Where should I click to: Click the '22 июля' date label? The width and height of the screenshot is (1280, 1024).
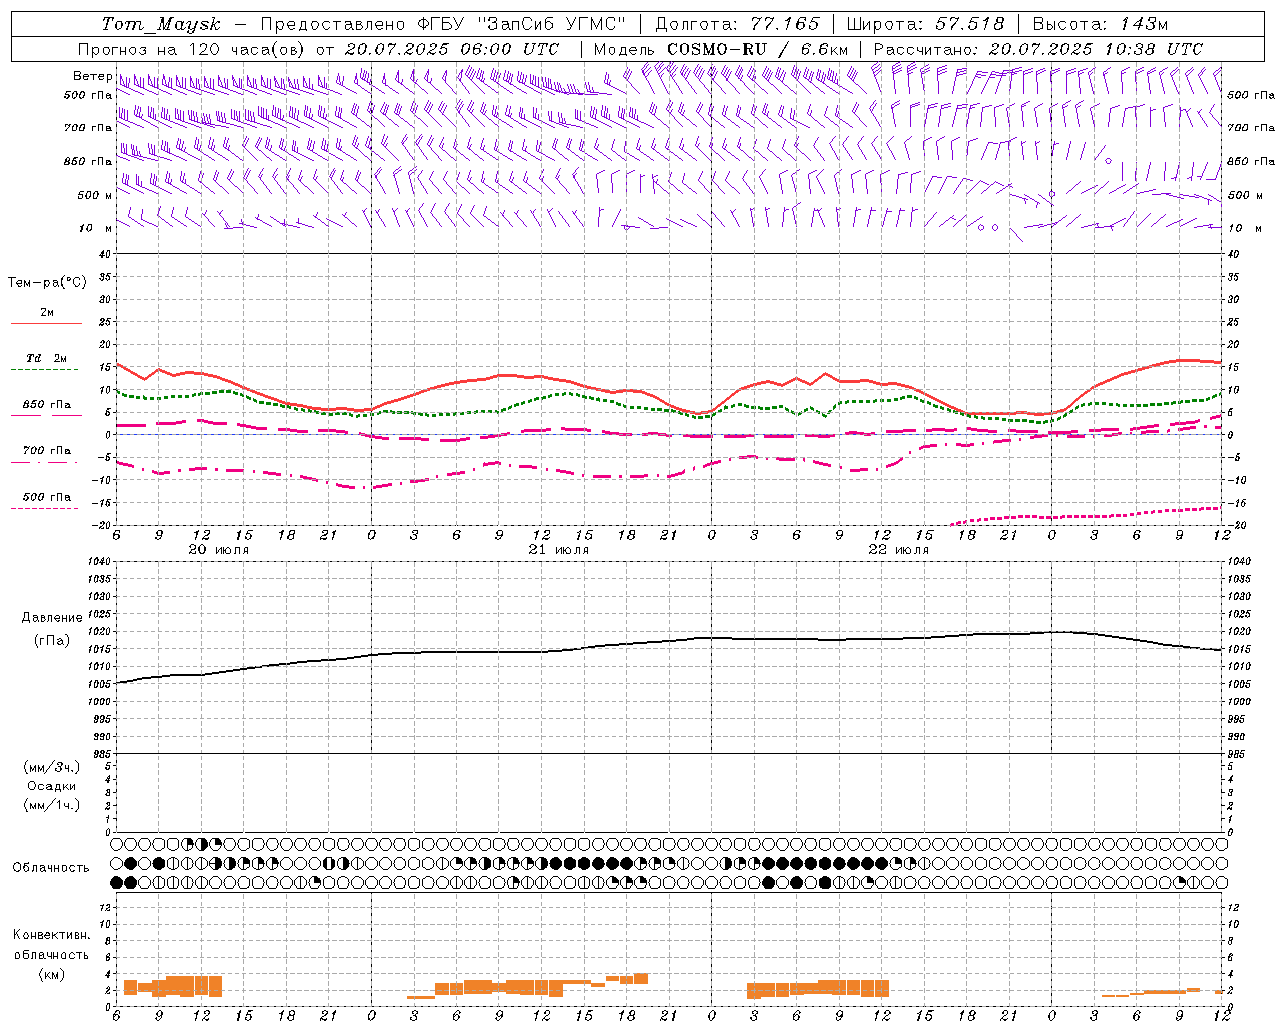(x=898, y=550)
